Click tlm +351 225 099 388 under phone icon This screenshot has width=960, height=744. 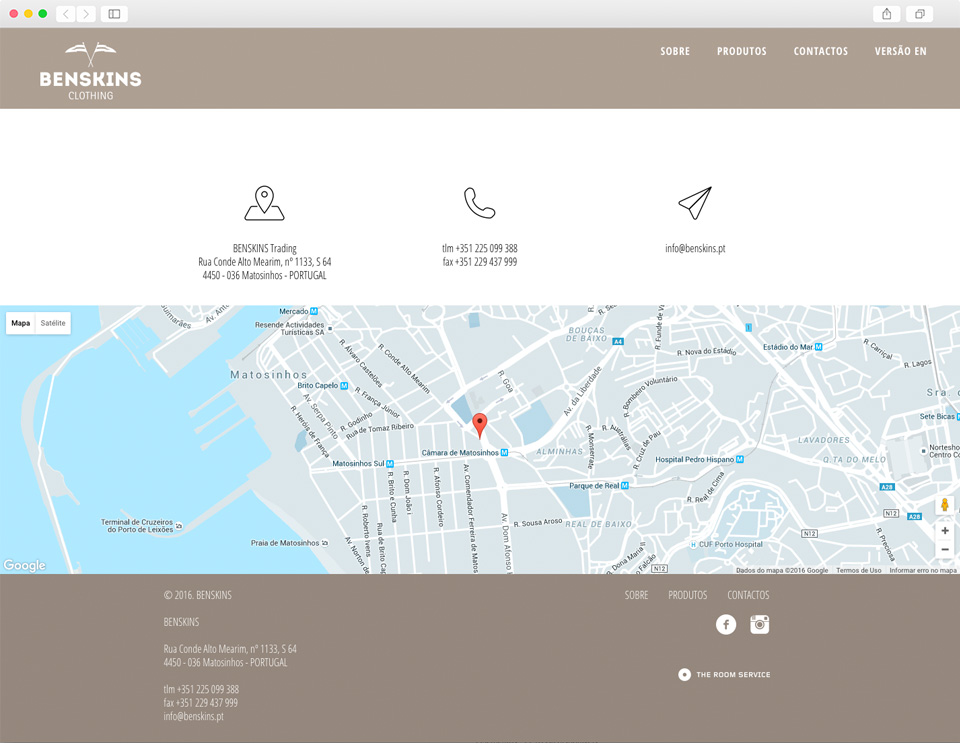[x=479, y=248]
